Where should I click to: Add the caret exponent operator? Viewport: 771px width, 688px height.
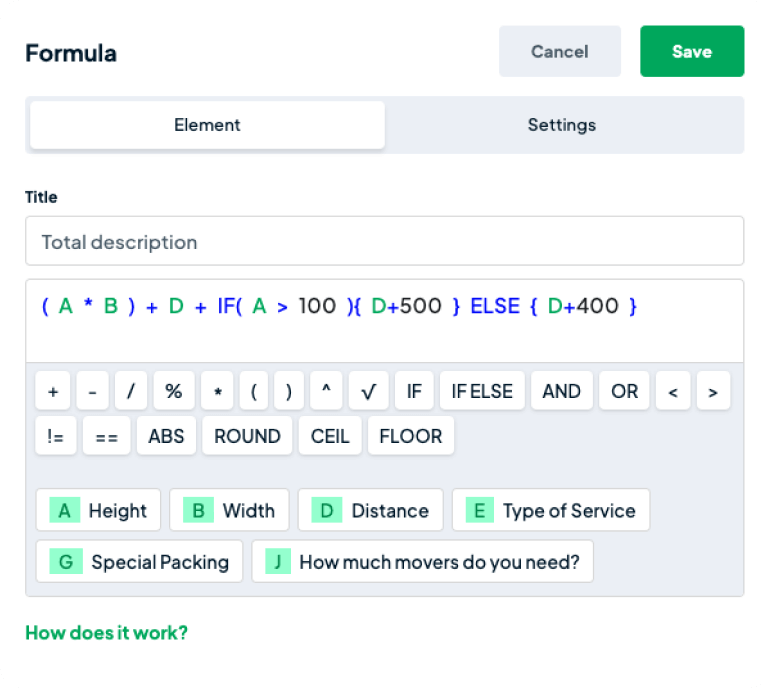click(326, 391)
